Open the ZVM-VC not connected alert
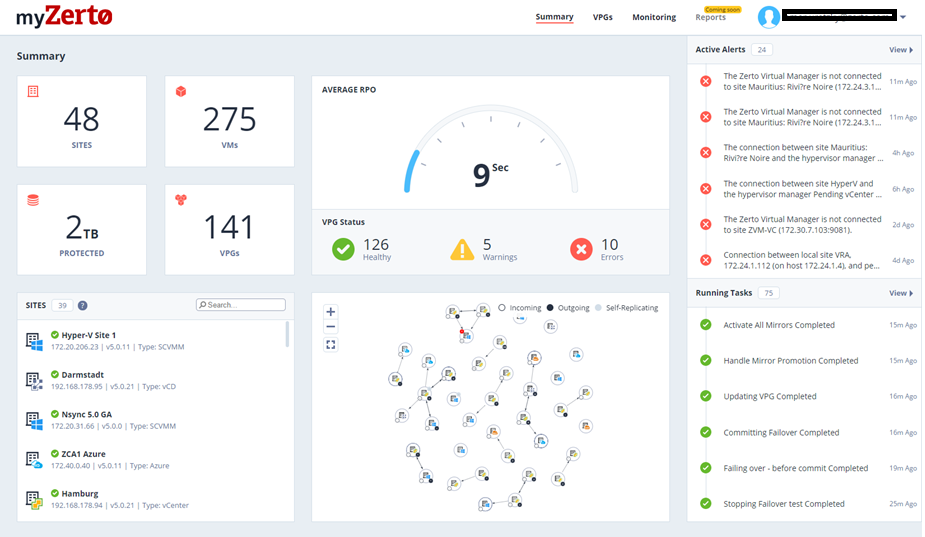 click(805, 224)
